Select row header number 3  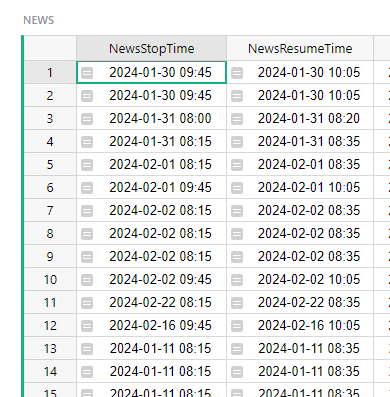tap(50, 118)
